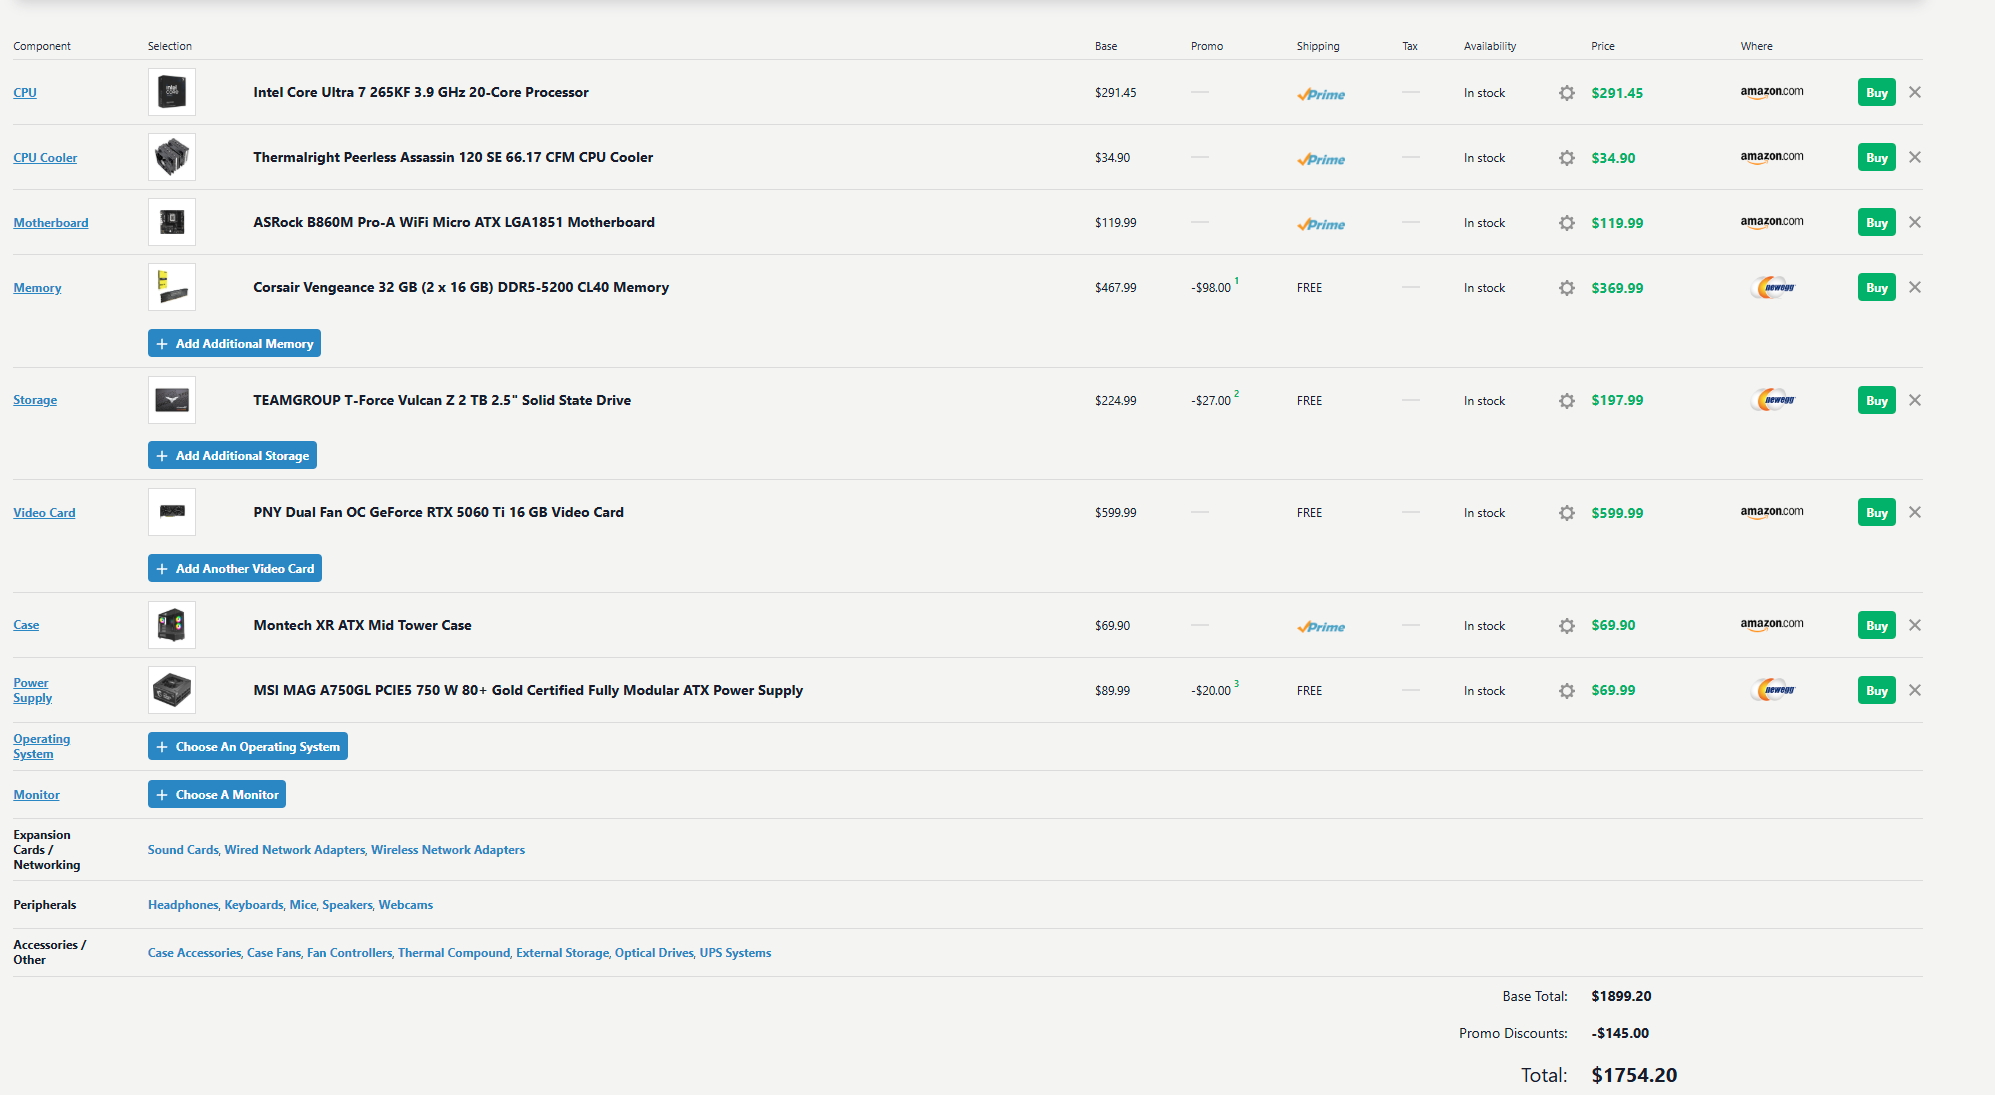Remove the Thermalright Peerless Assassin cooler
1995x1095 pixels.
[x=1915, y=157]
